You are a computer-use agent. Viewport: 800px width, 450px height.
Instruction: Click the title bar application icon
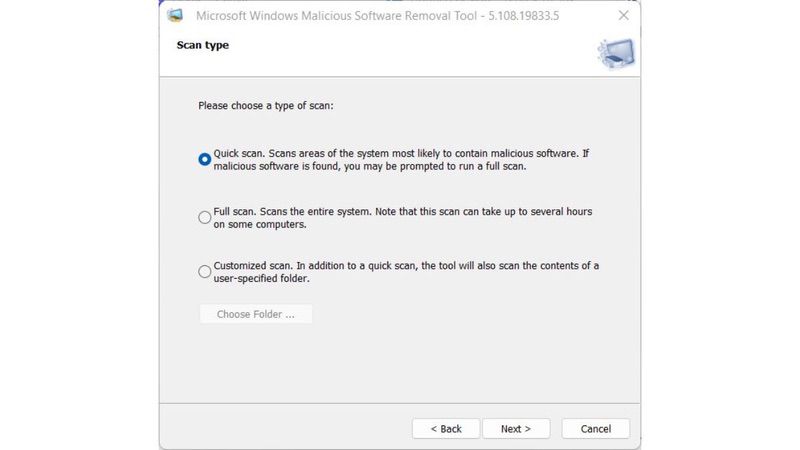(176, 15)
